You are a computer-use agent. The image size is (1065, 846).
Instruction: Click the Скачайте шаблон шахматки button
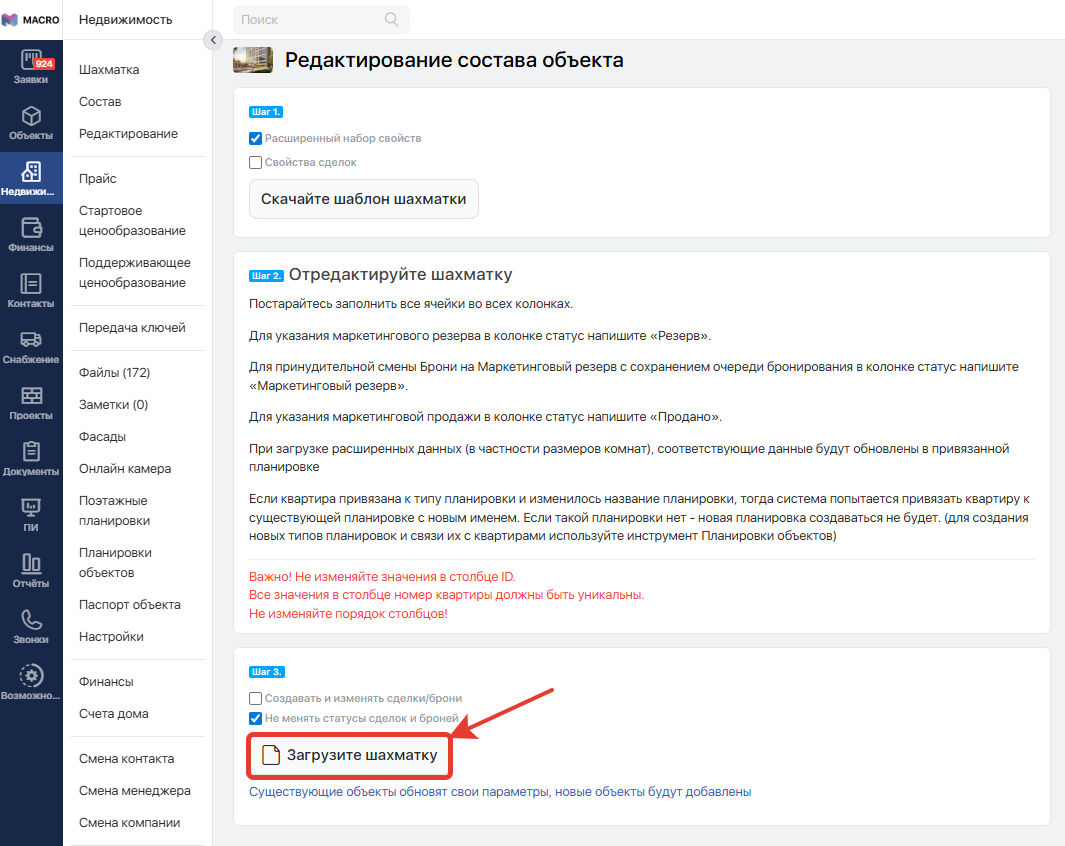click(x=363, y=199)
